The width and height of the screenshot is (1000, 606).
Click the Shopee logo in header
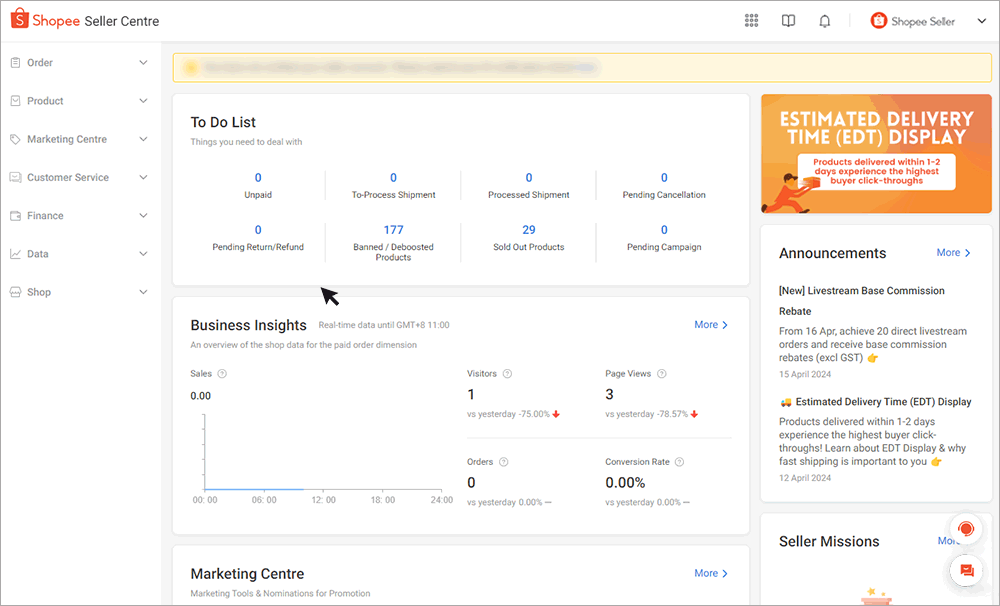19,21
